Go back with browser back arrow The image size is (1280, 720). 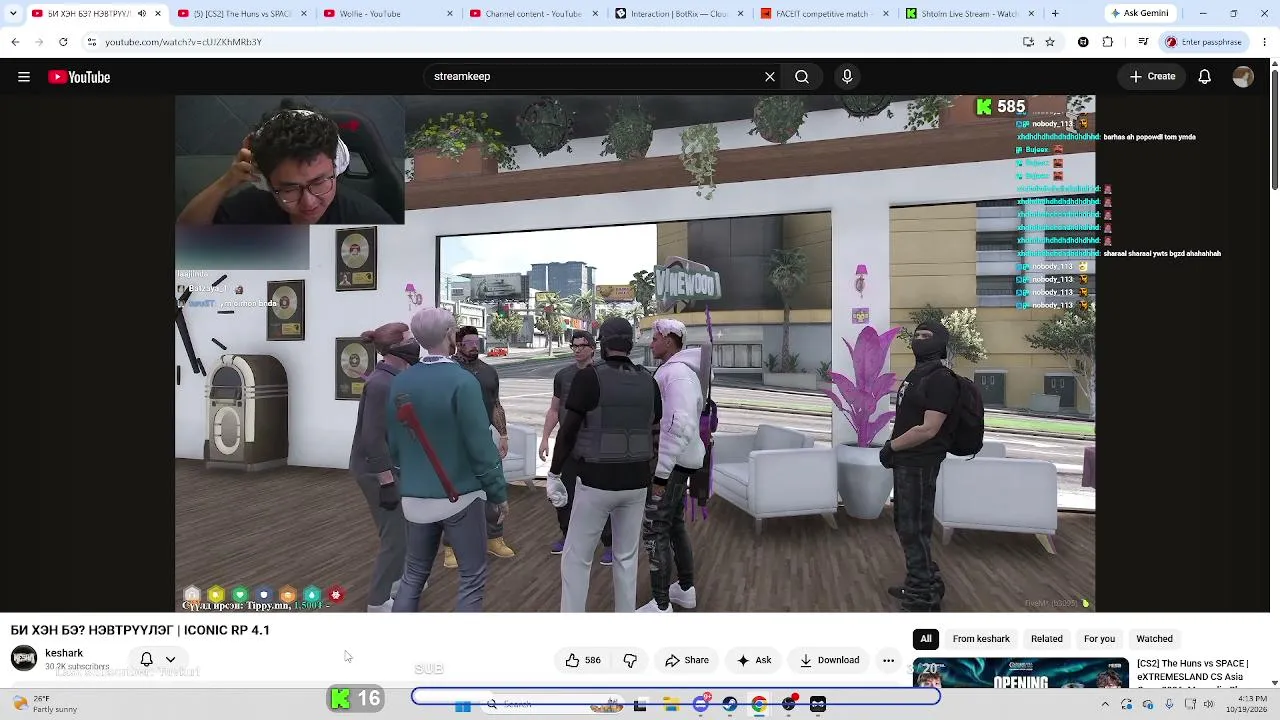(15, 42)
